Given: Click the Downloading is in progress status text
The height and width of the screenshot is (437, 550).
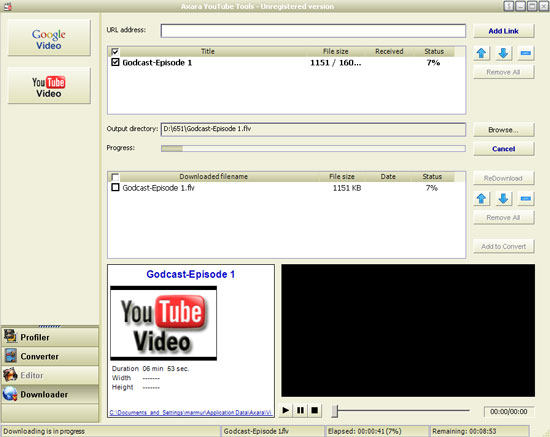Looking at the screenshot, I should 44,431.
